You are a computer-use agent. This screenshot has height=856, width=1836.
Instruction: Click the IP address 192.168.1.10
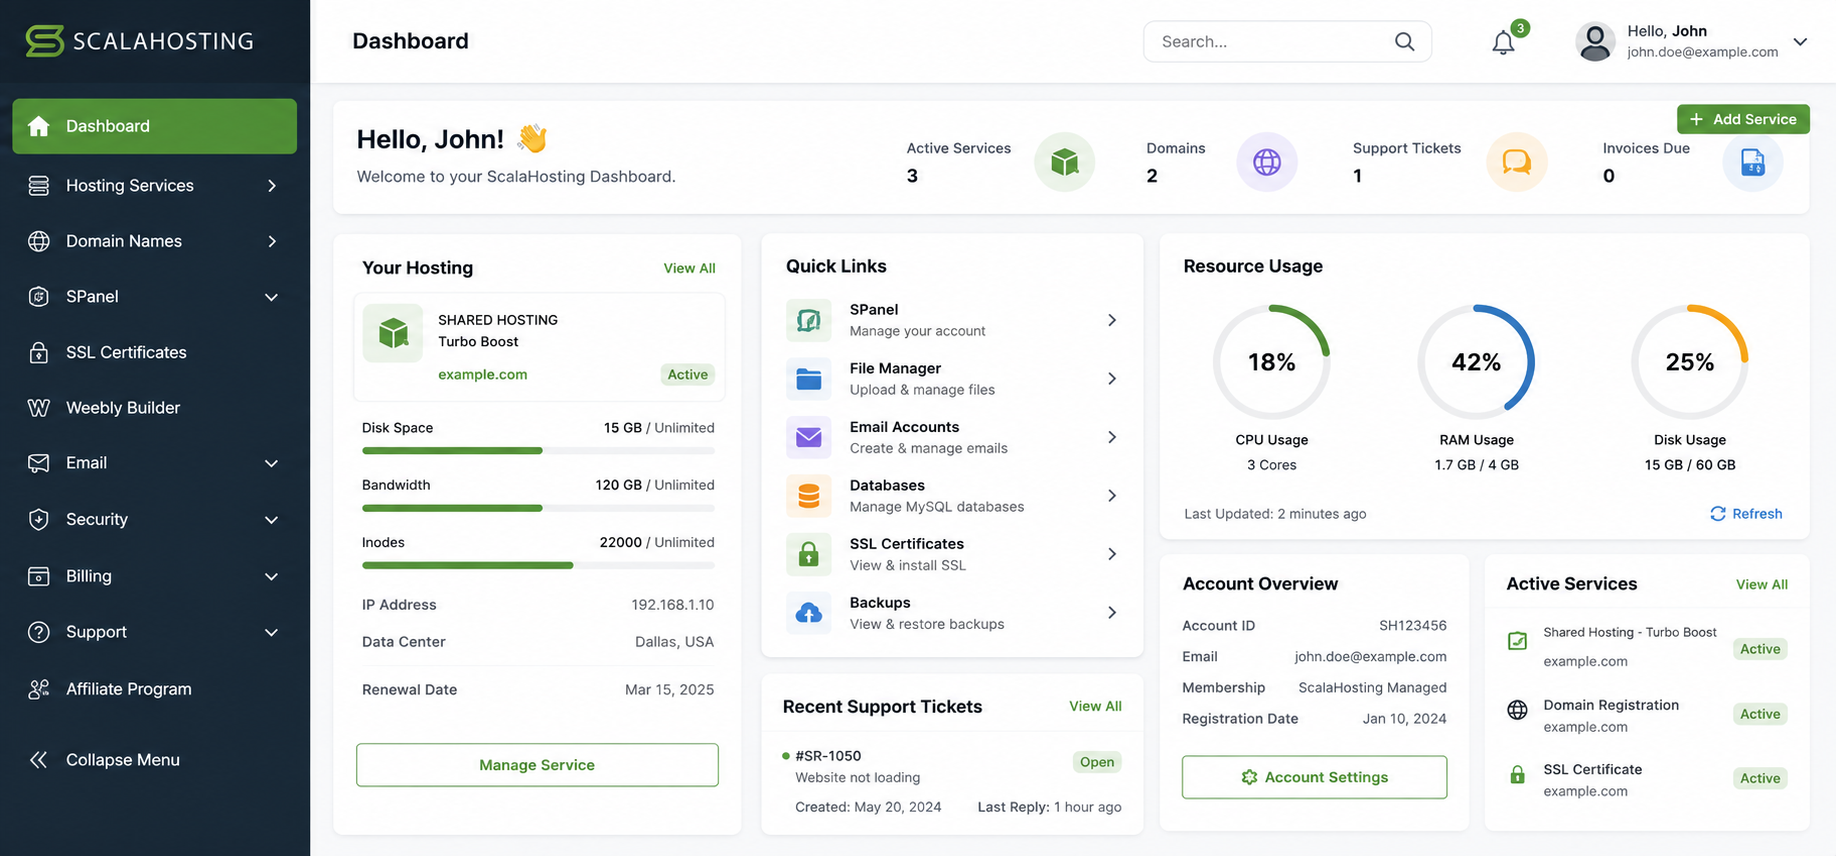pos(673,605)
